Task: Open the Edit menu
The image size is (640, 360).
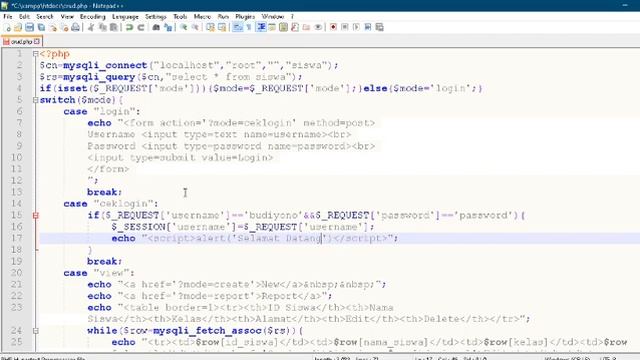Action: pyautogui.click(x=24, y=17)
